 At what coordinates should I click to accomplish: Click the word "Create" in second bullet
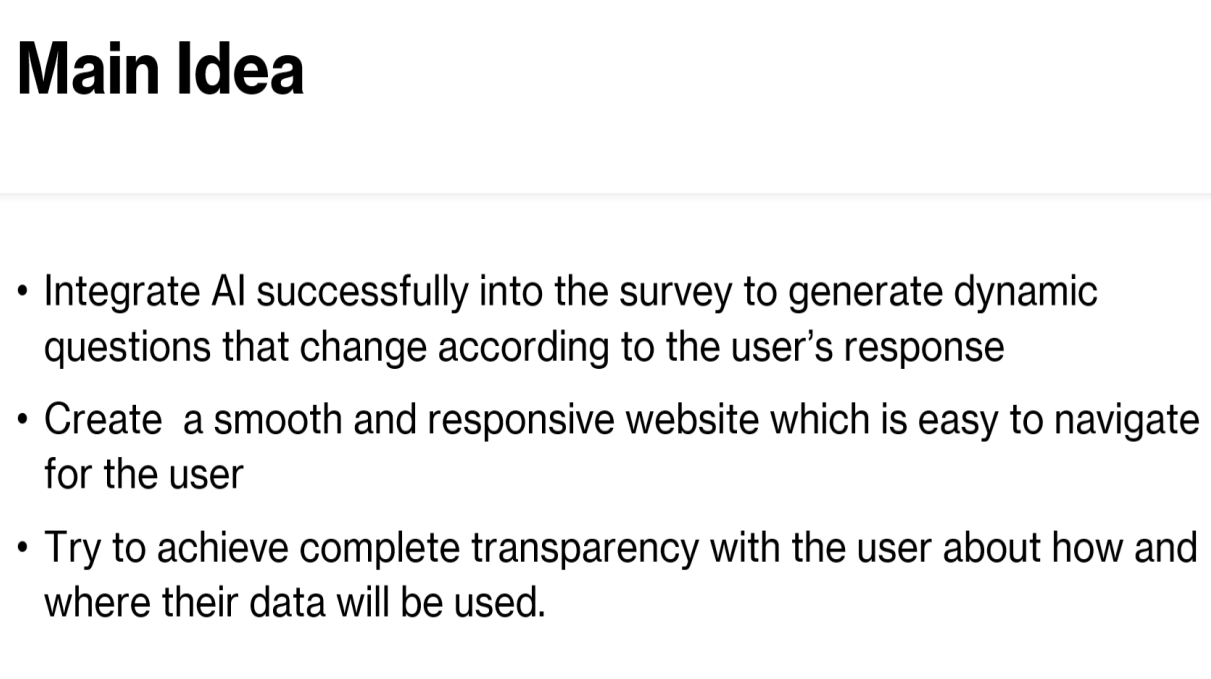pos(102,420)
